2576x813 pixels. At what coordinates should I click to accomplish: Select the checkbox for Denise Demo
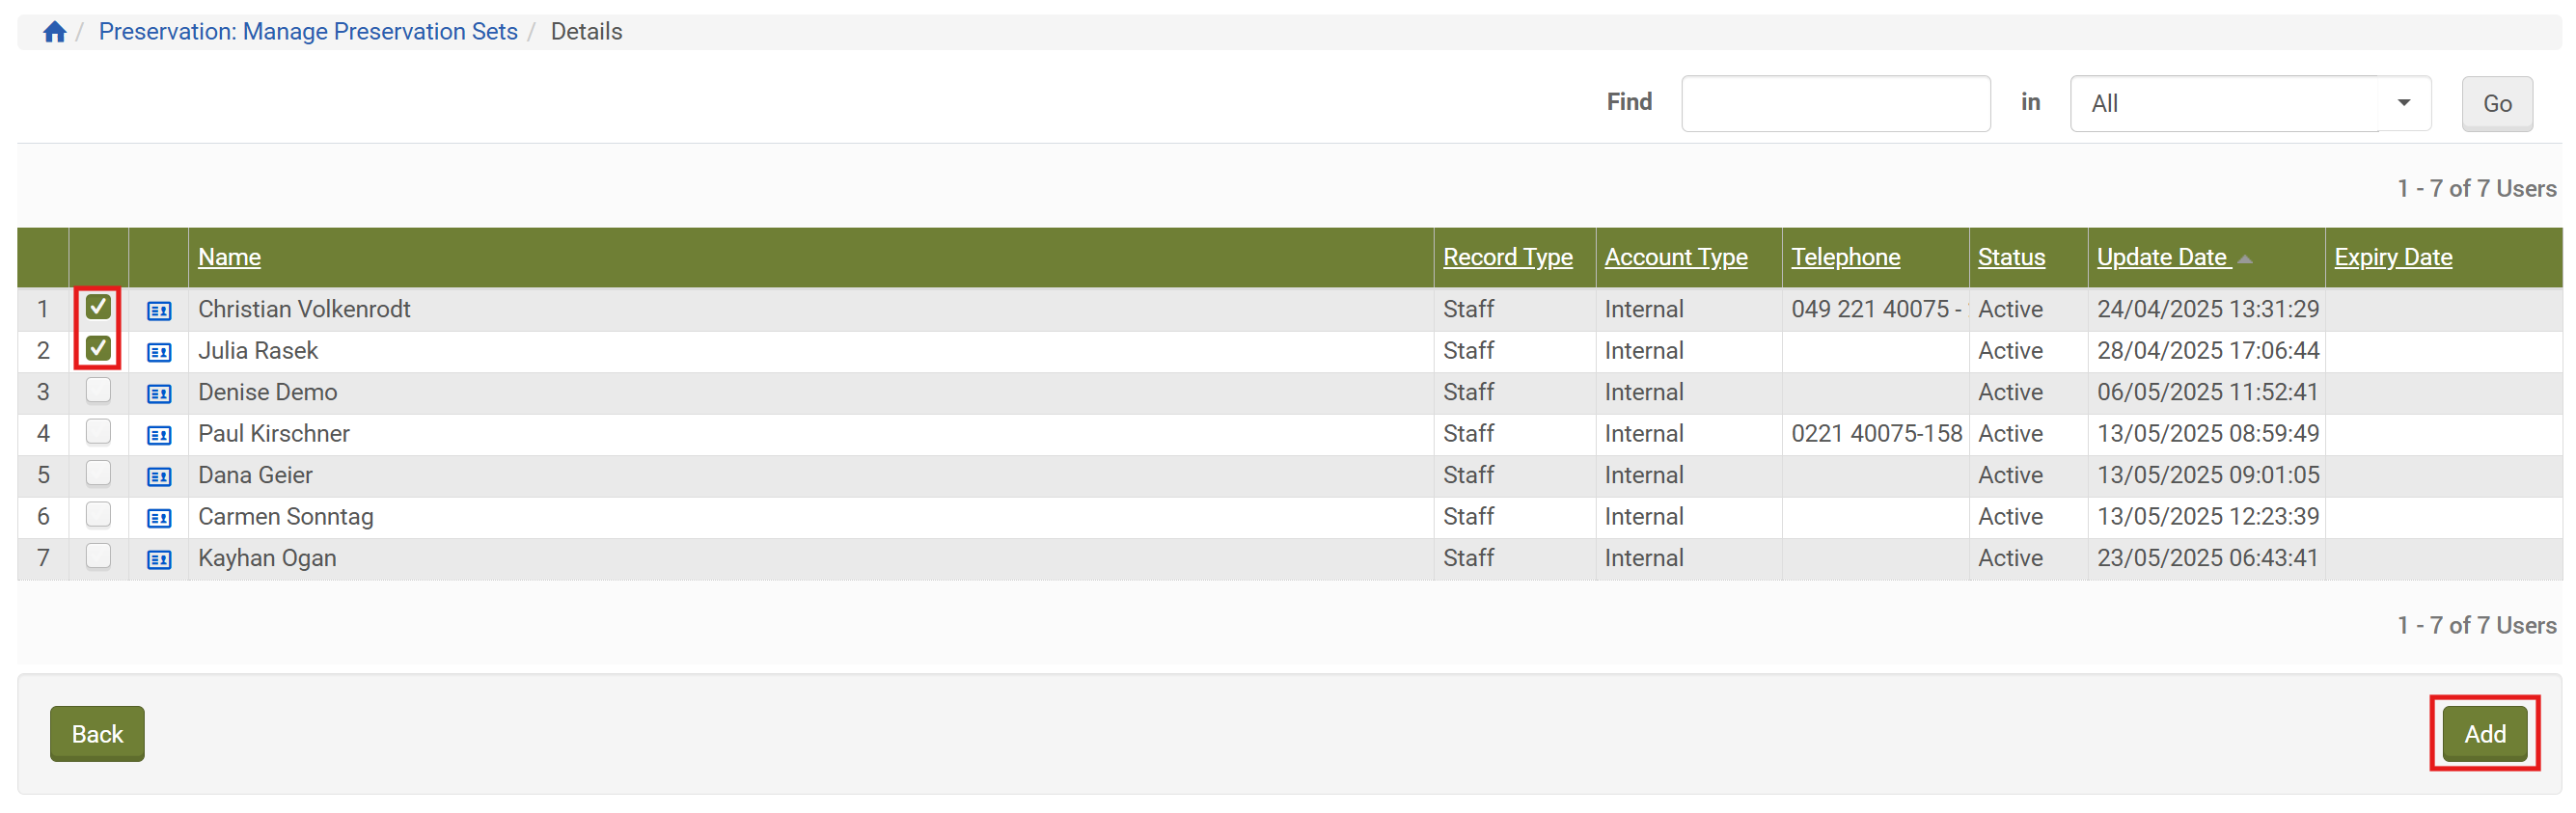point(98,390)
